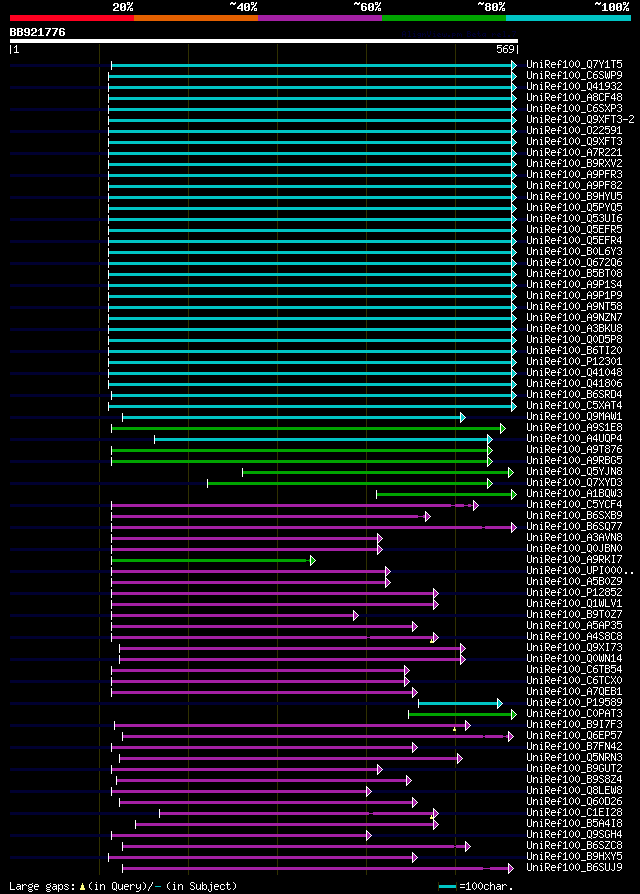This screenshot has width=640, height=894.
Task: Select the UniRef100_Q5EFR5 label
Action: 574,230
